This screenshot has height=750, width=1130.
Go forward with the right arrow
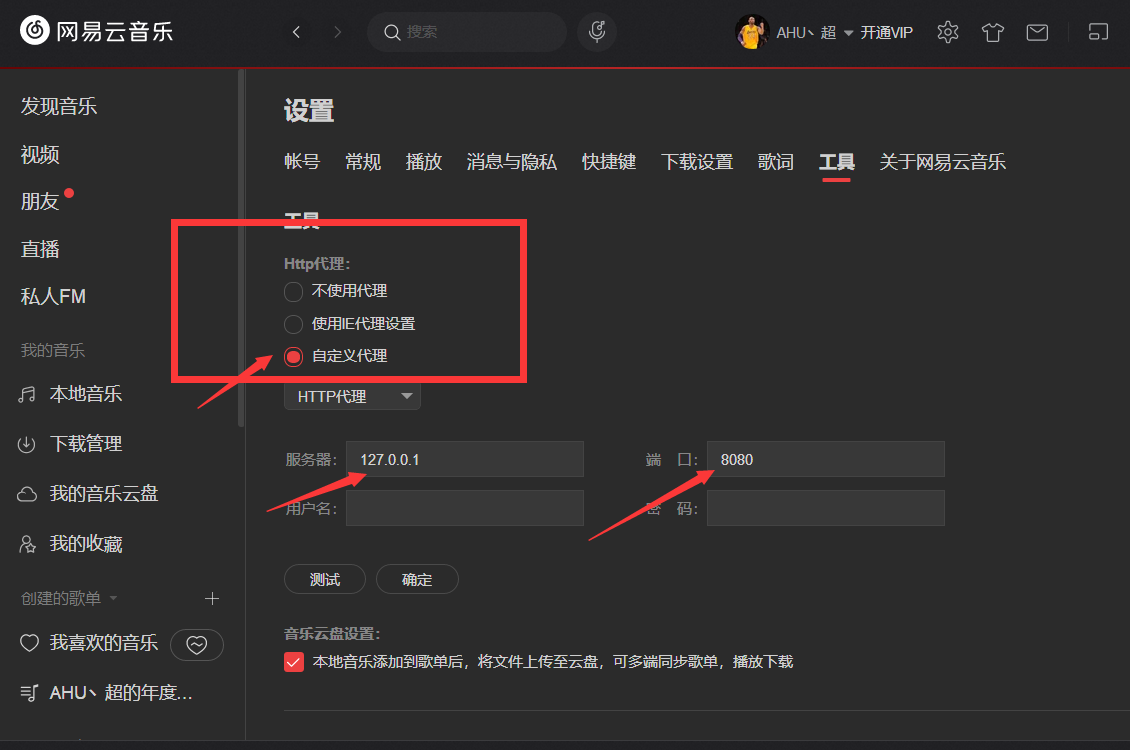click(337, 32)
